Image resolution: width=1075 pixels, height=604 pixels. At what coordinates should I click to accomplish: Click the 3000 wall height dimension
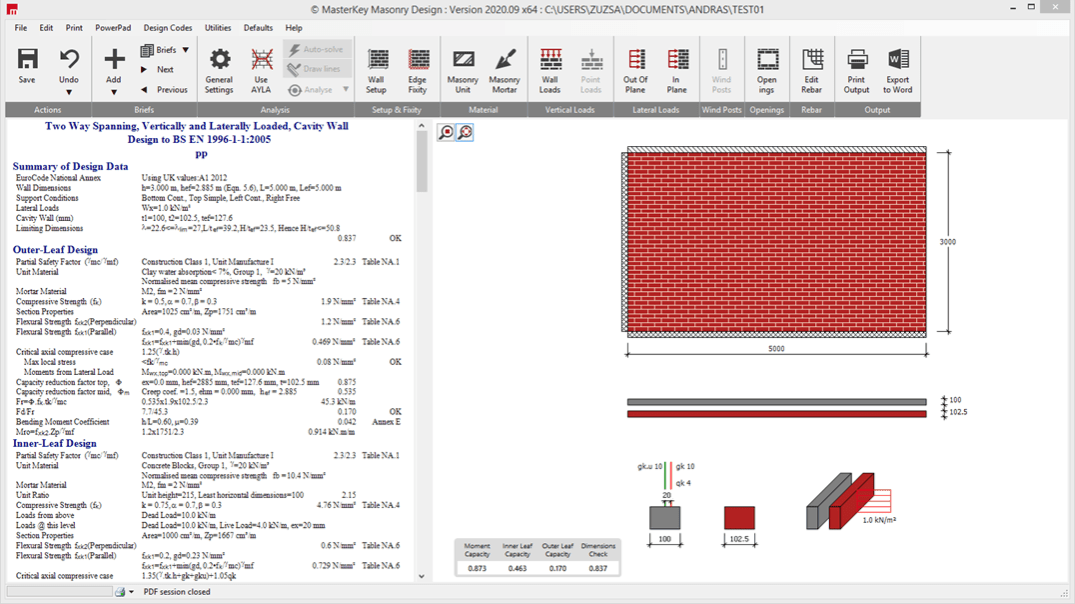click(x=947, y=242)
